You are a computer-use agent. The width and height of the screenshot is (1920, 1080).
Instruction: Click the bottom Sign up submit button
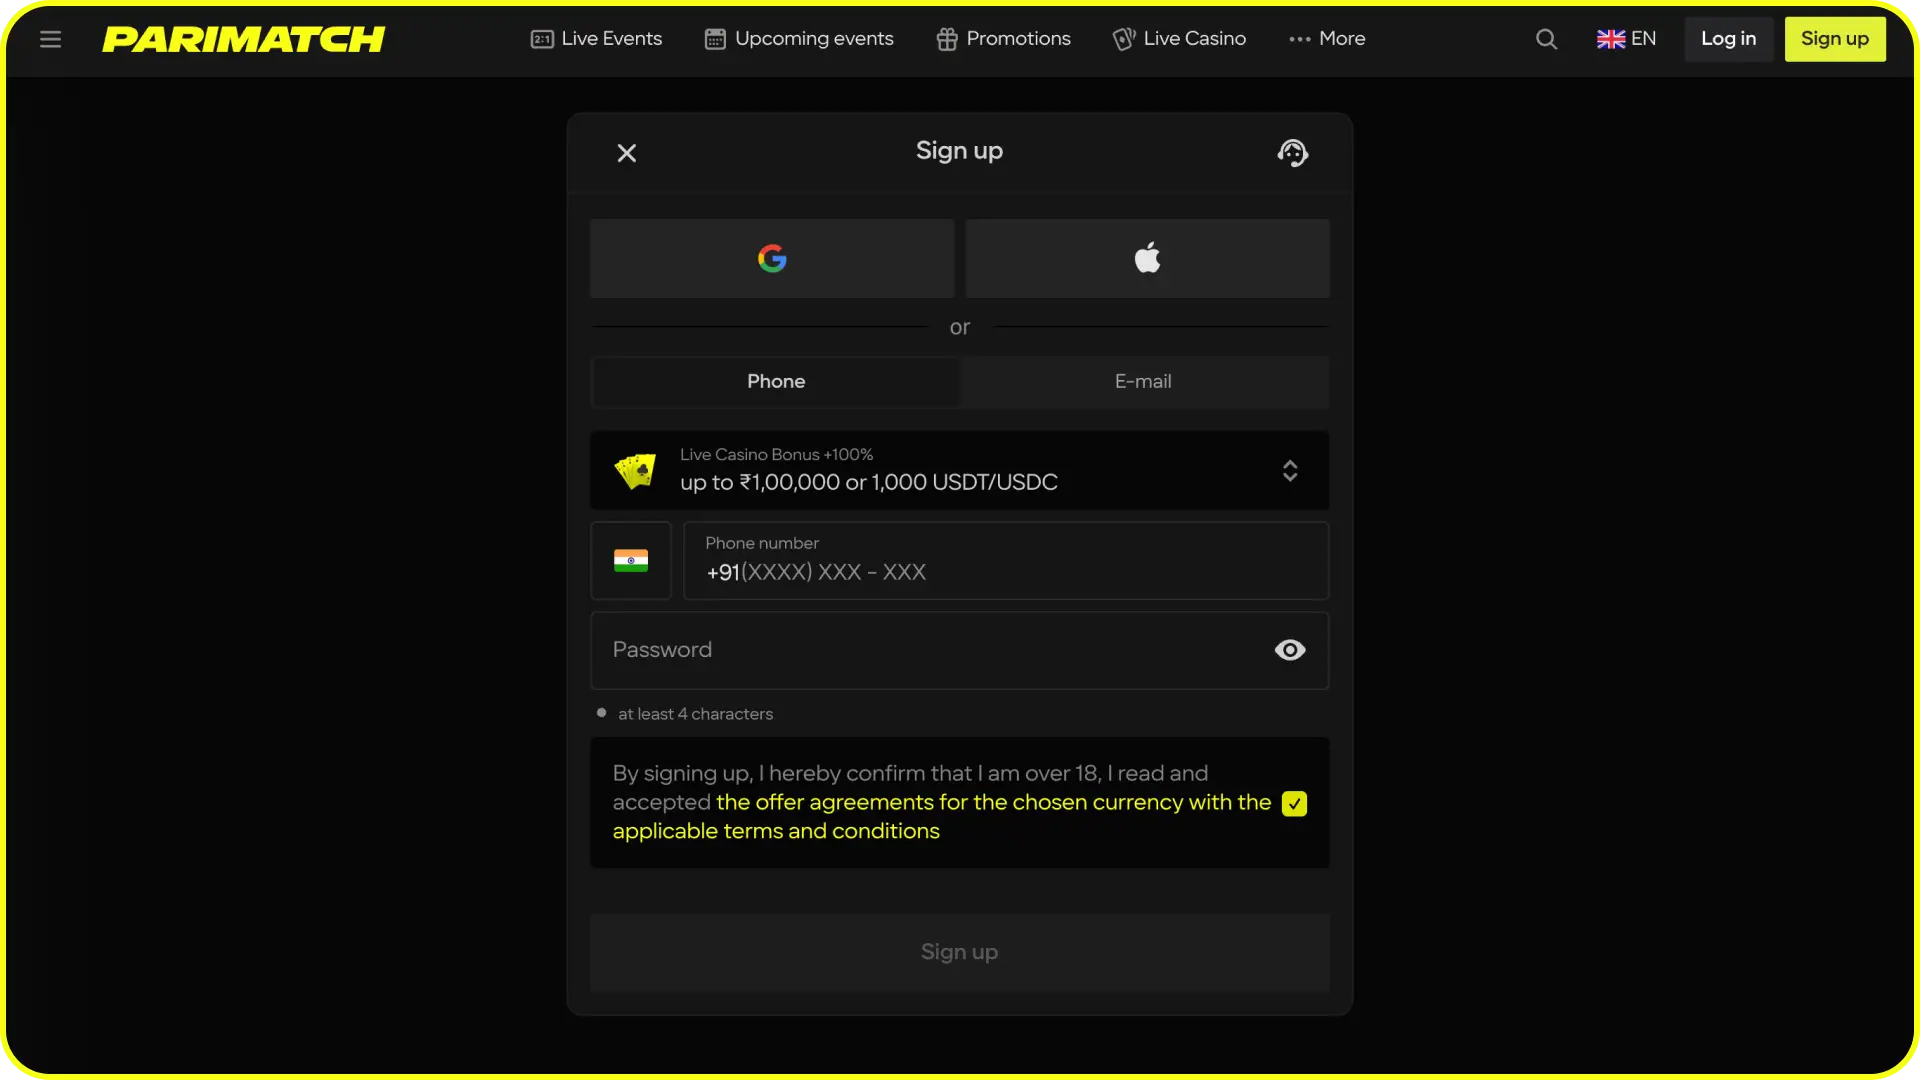click(x=960, y=953)
